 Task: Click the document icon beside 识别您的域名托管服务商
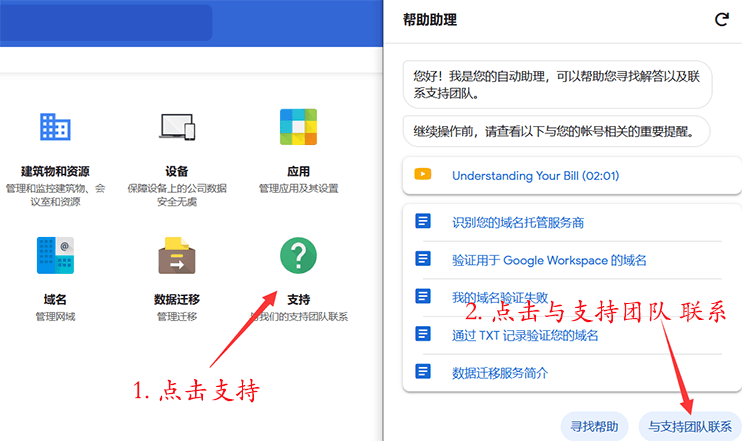coord(423,221)
